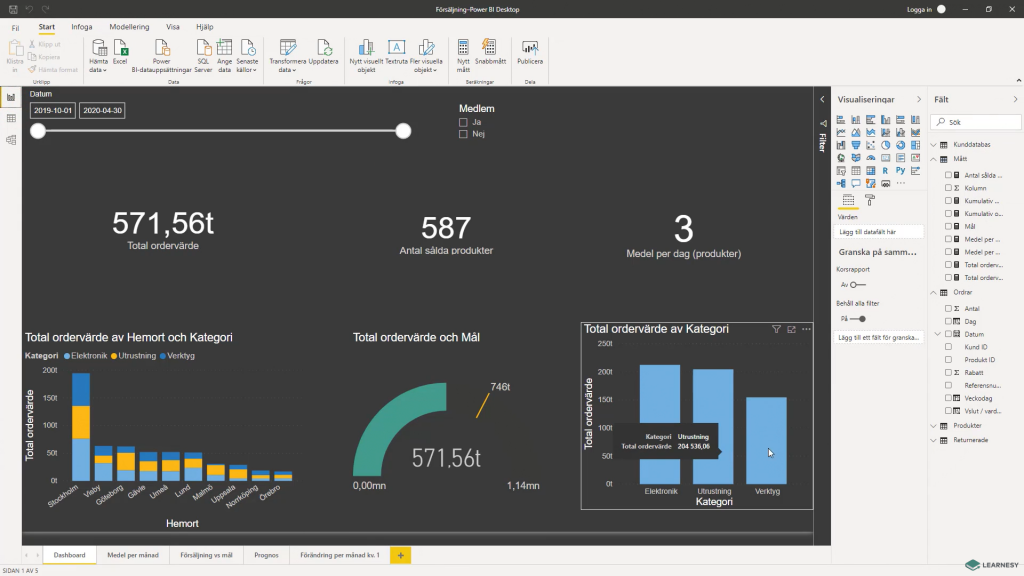
Task: Select the pie chart visualization
Action: tap(886, 145)
